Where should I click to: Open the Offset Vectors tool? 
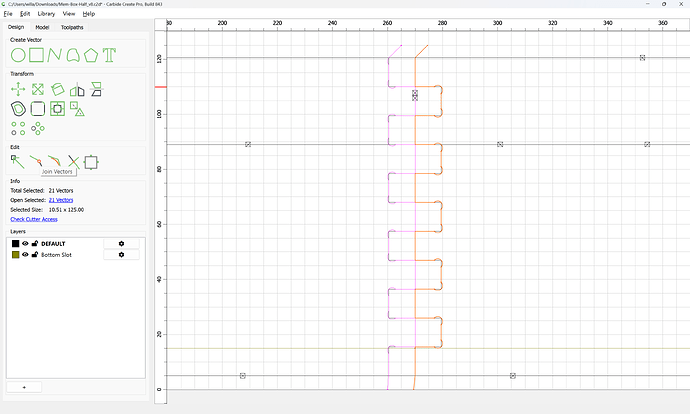tap(18, 109)
